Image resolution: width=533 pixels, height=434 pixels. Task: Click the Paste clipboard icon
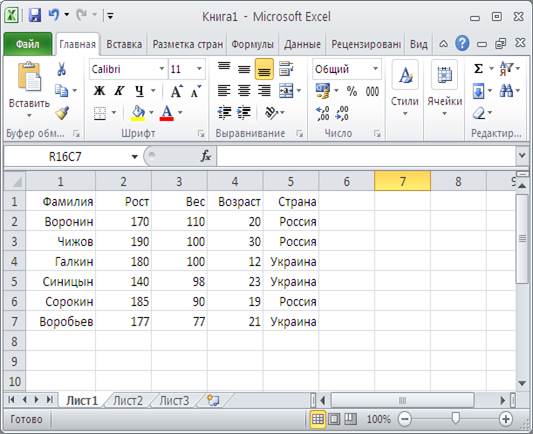click(x=29, y=77)
